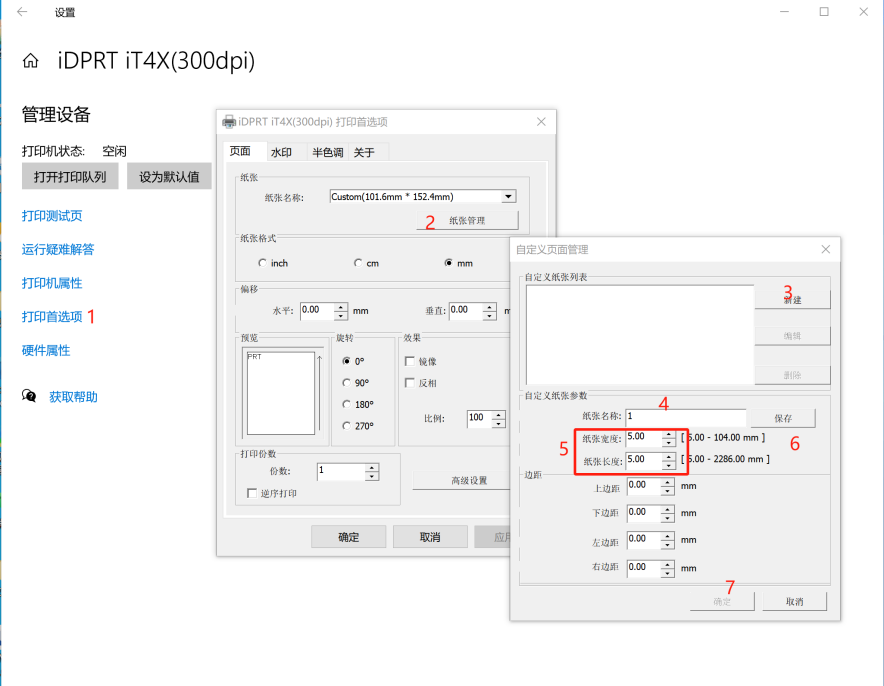
Task: Click the 比例 scale input field
Action: pyautogui.click(x=479, y=418)
